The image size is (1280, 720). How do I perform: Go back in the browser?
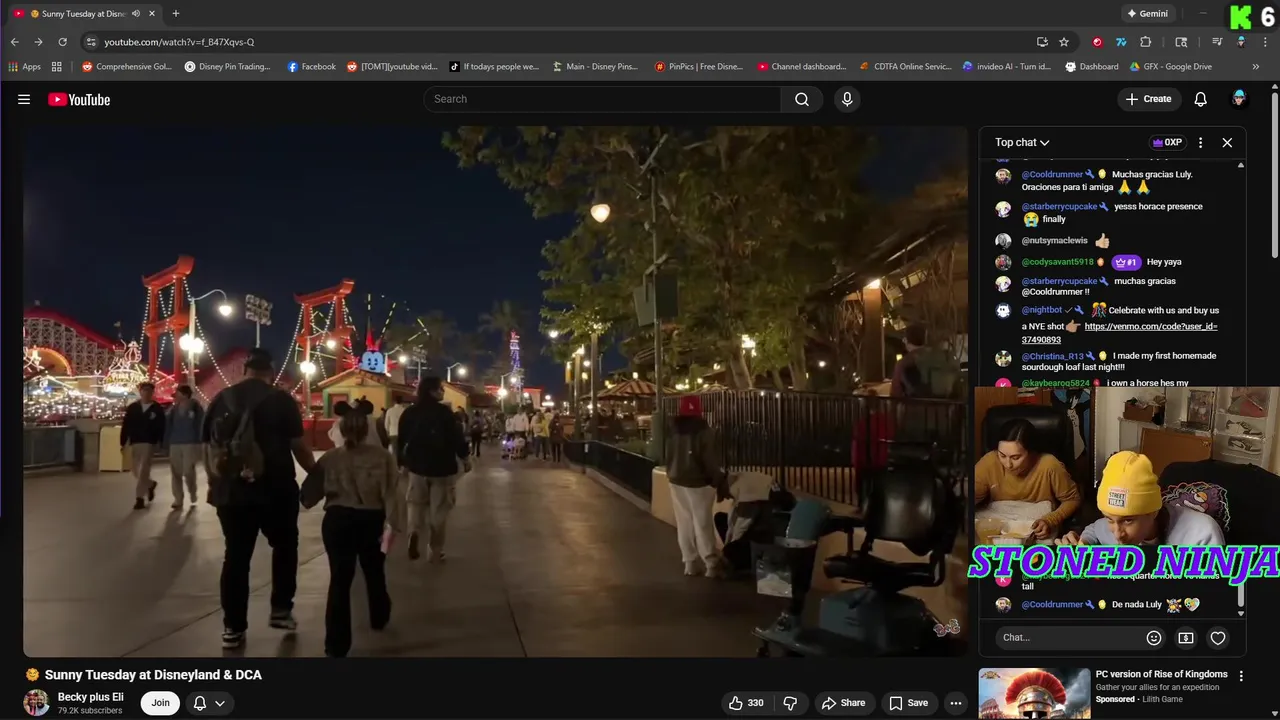[x=14, y=42]
